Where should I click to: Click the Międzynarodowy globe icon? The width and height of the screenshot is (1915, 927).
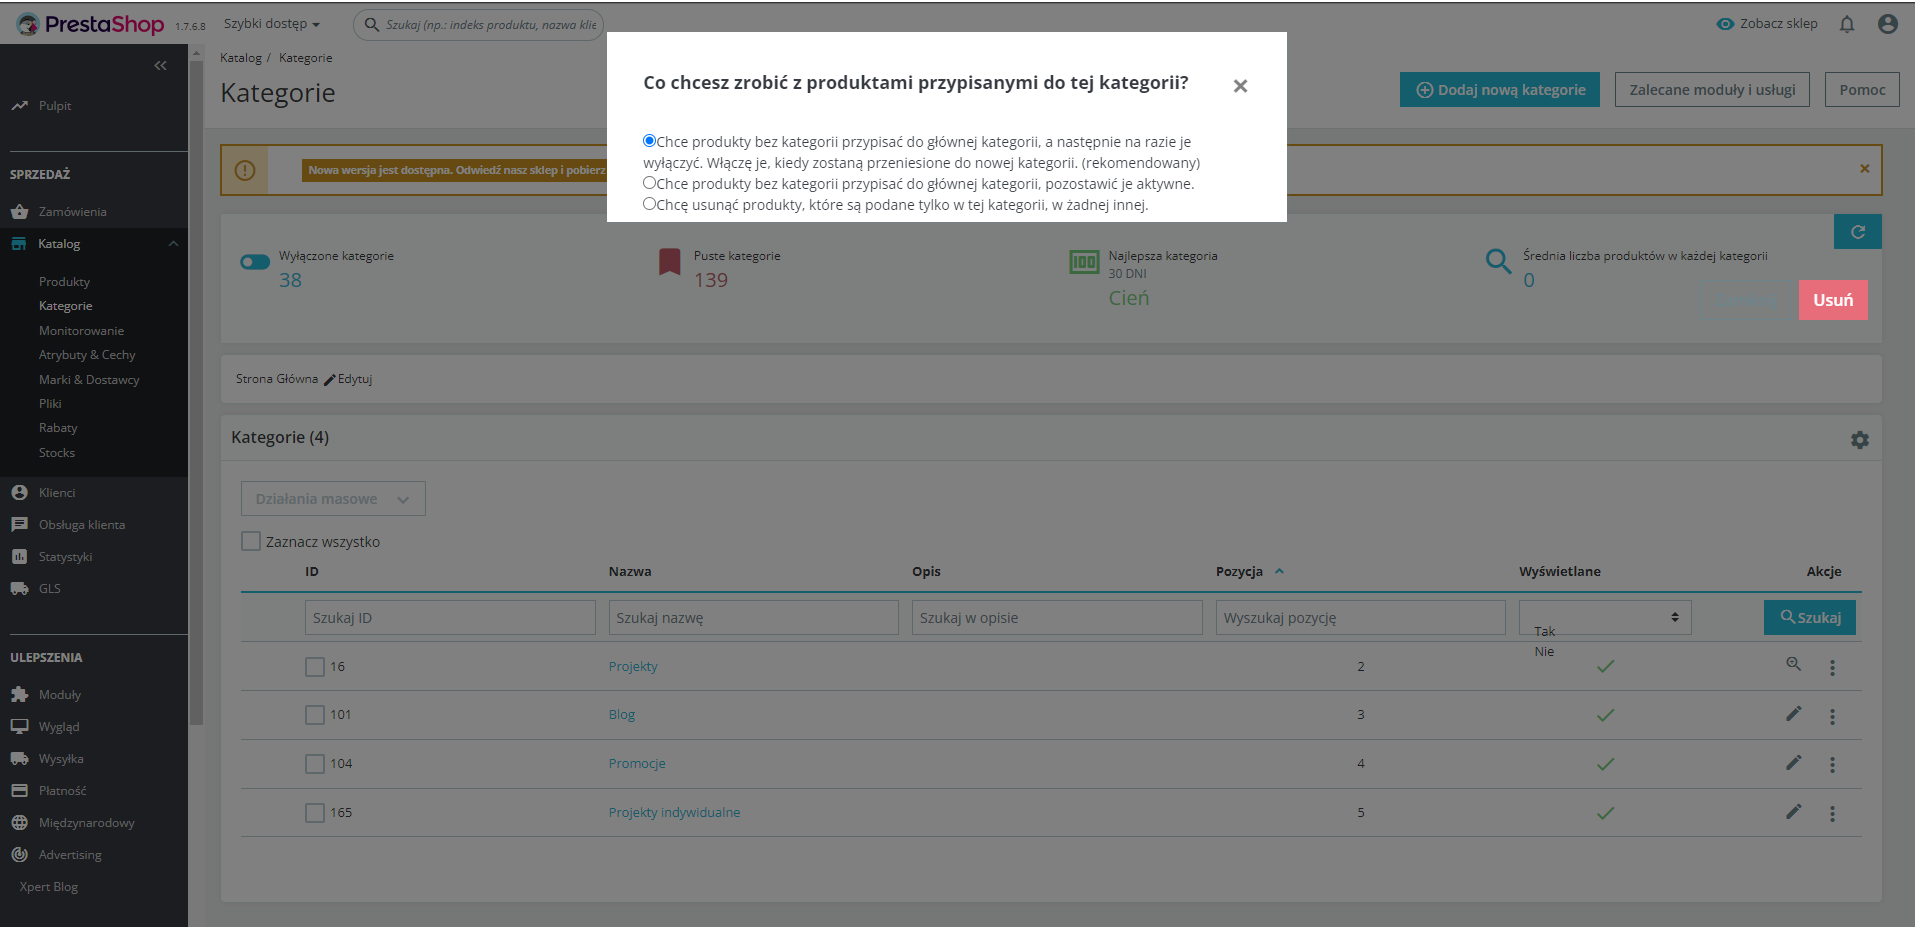coord(19,823)
